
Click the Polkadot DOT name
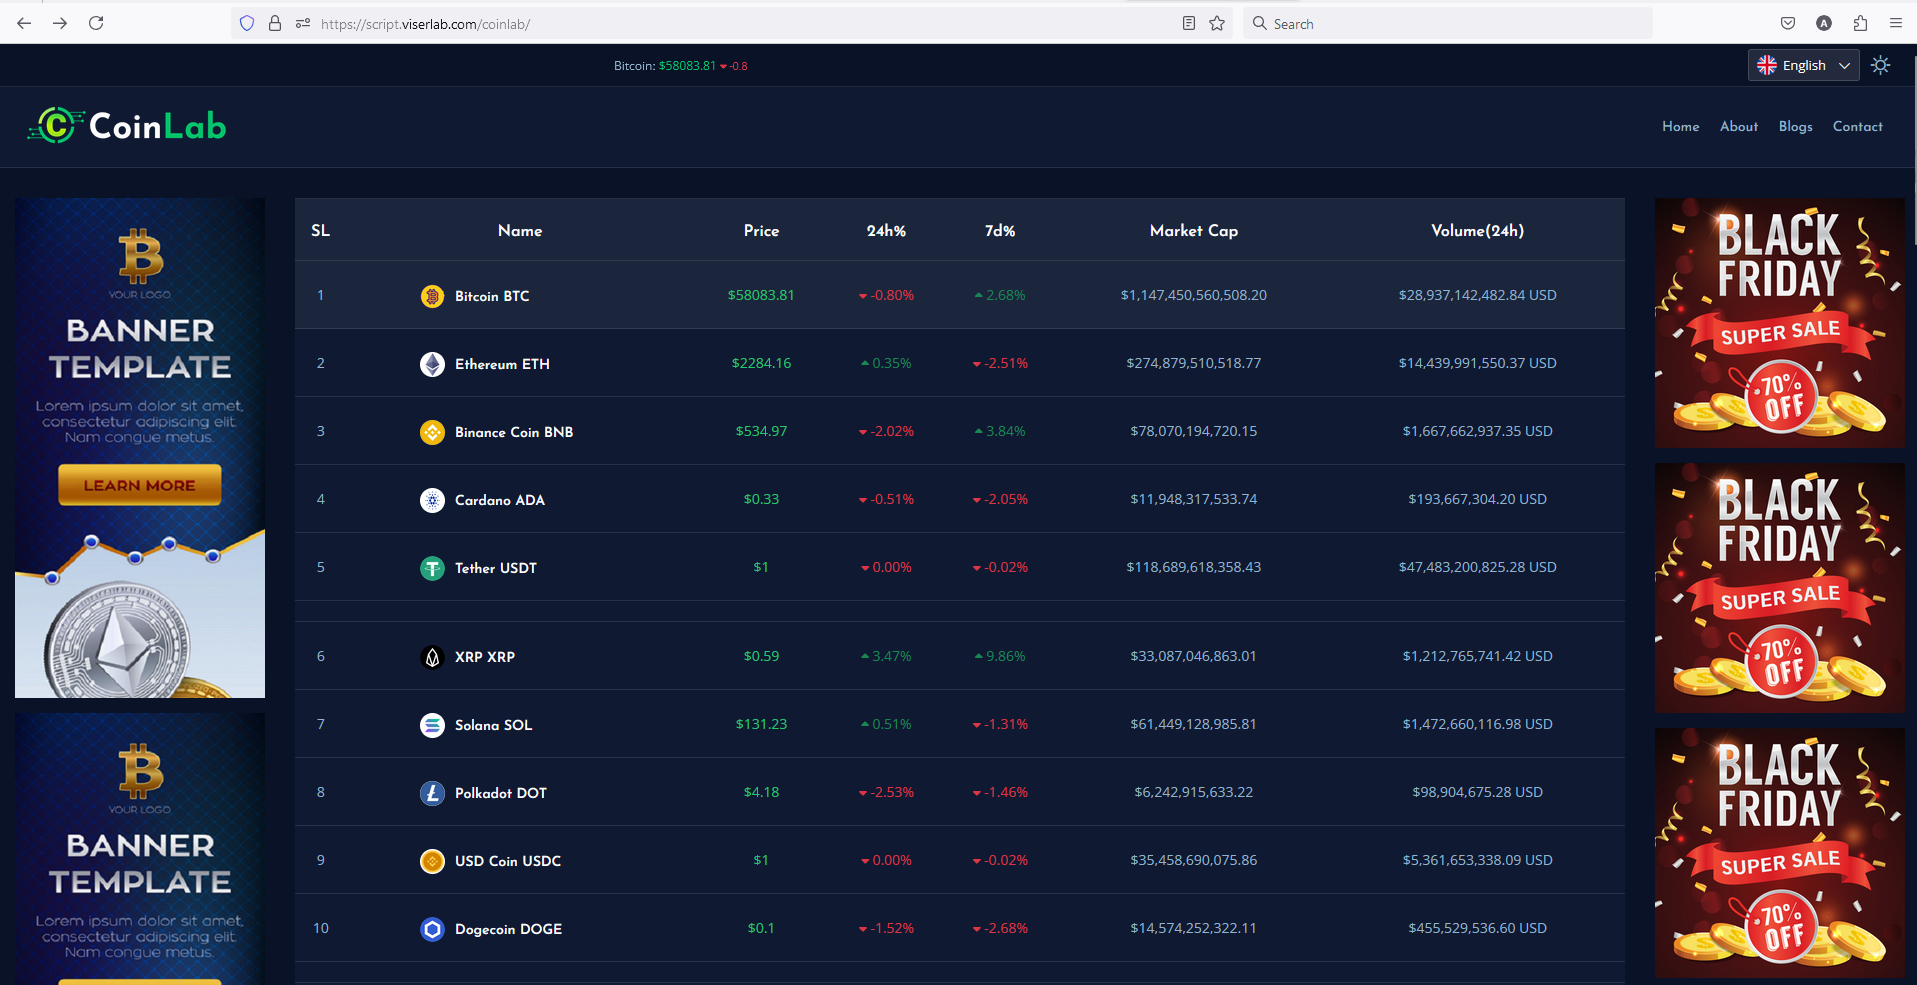tap(501, 793)
